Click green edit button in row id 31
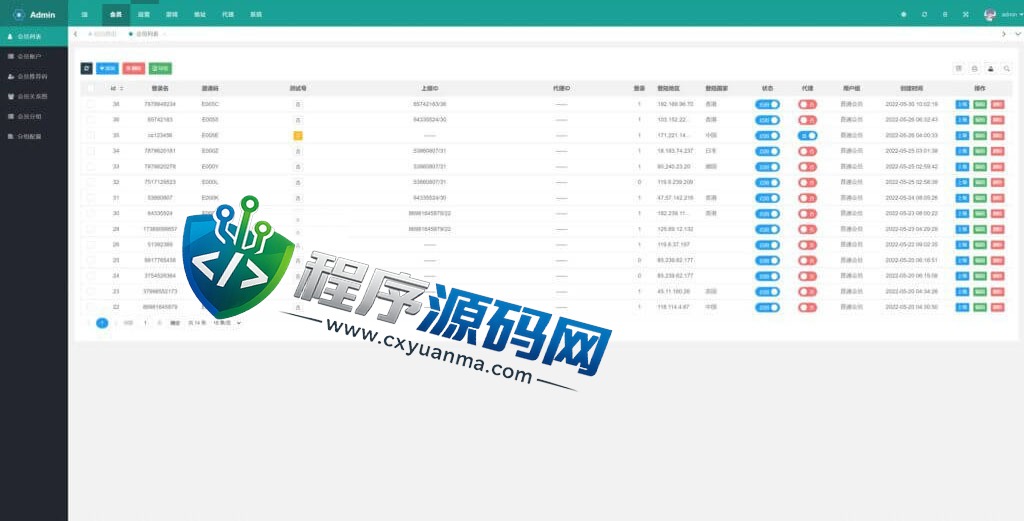This screenshot has height=521, width=1024. click(980, 198)
